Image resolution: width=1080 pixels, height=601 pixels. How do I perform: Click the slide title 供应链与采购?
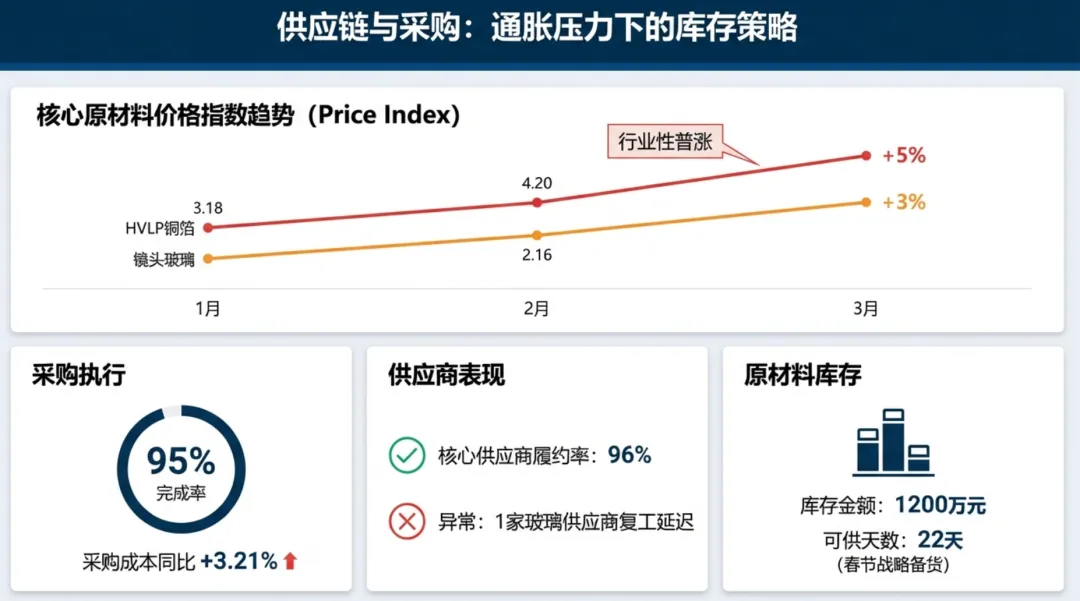369,28
